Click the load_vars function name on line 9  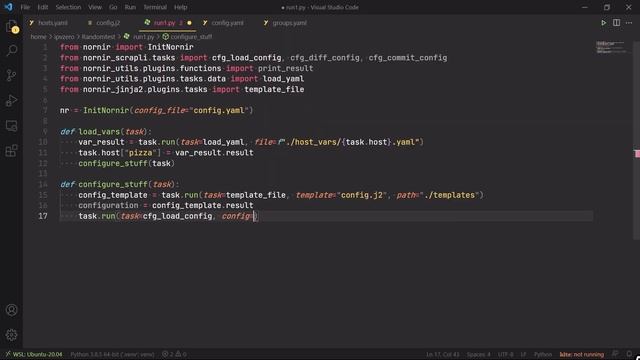coord(99,131)
